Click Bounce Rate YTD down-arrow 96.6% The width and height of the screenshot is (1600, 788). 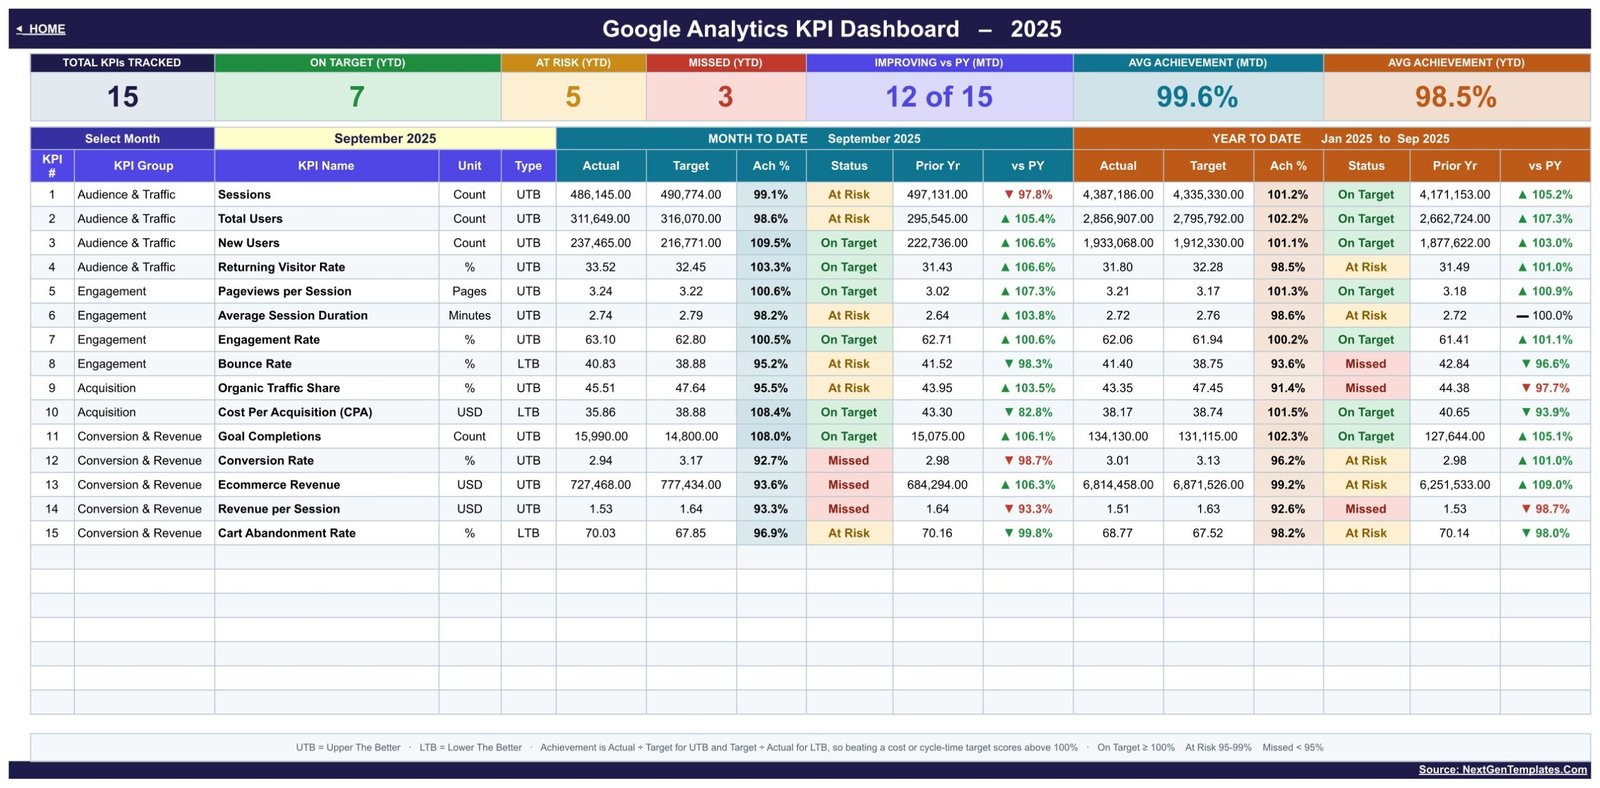[1545, 364]
